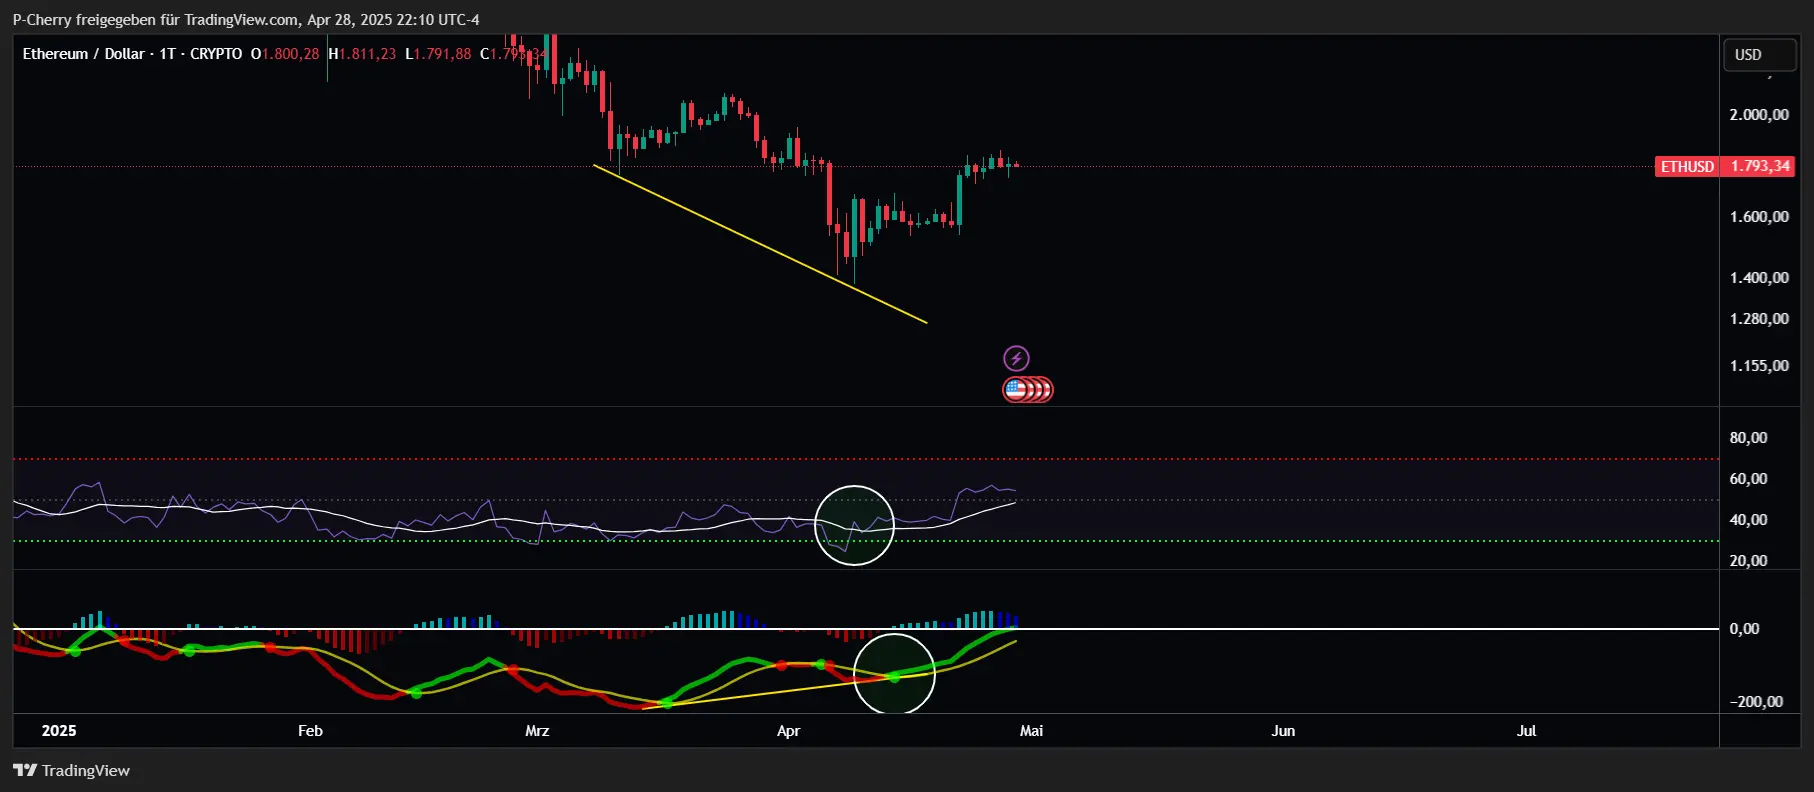1814x792 pixels.
Task: Click the 1.400,00 price axis label
Action: (1759, 278)
